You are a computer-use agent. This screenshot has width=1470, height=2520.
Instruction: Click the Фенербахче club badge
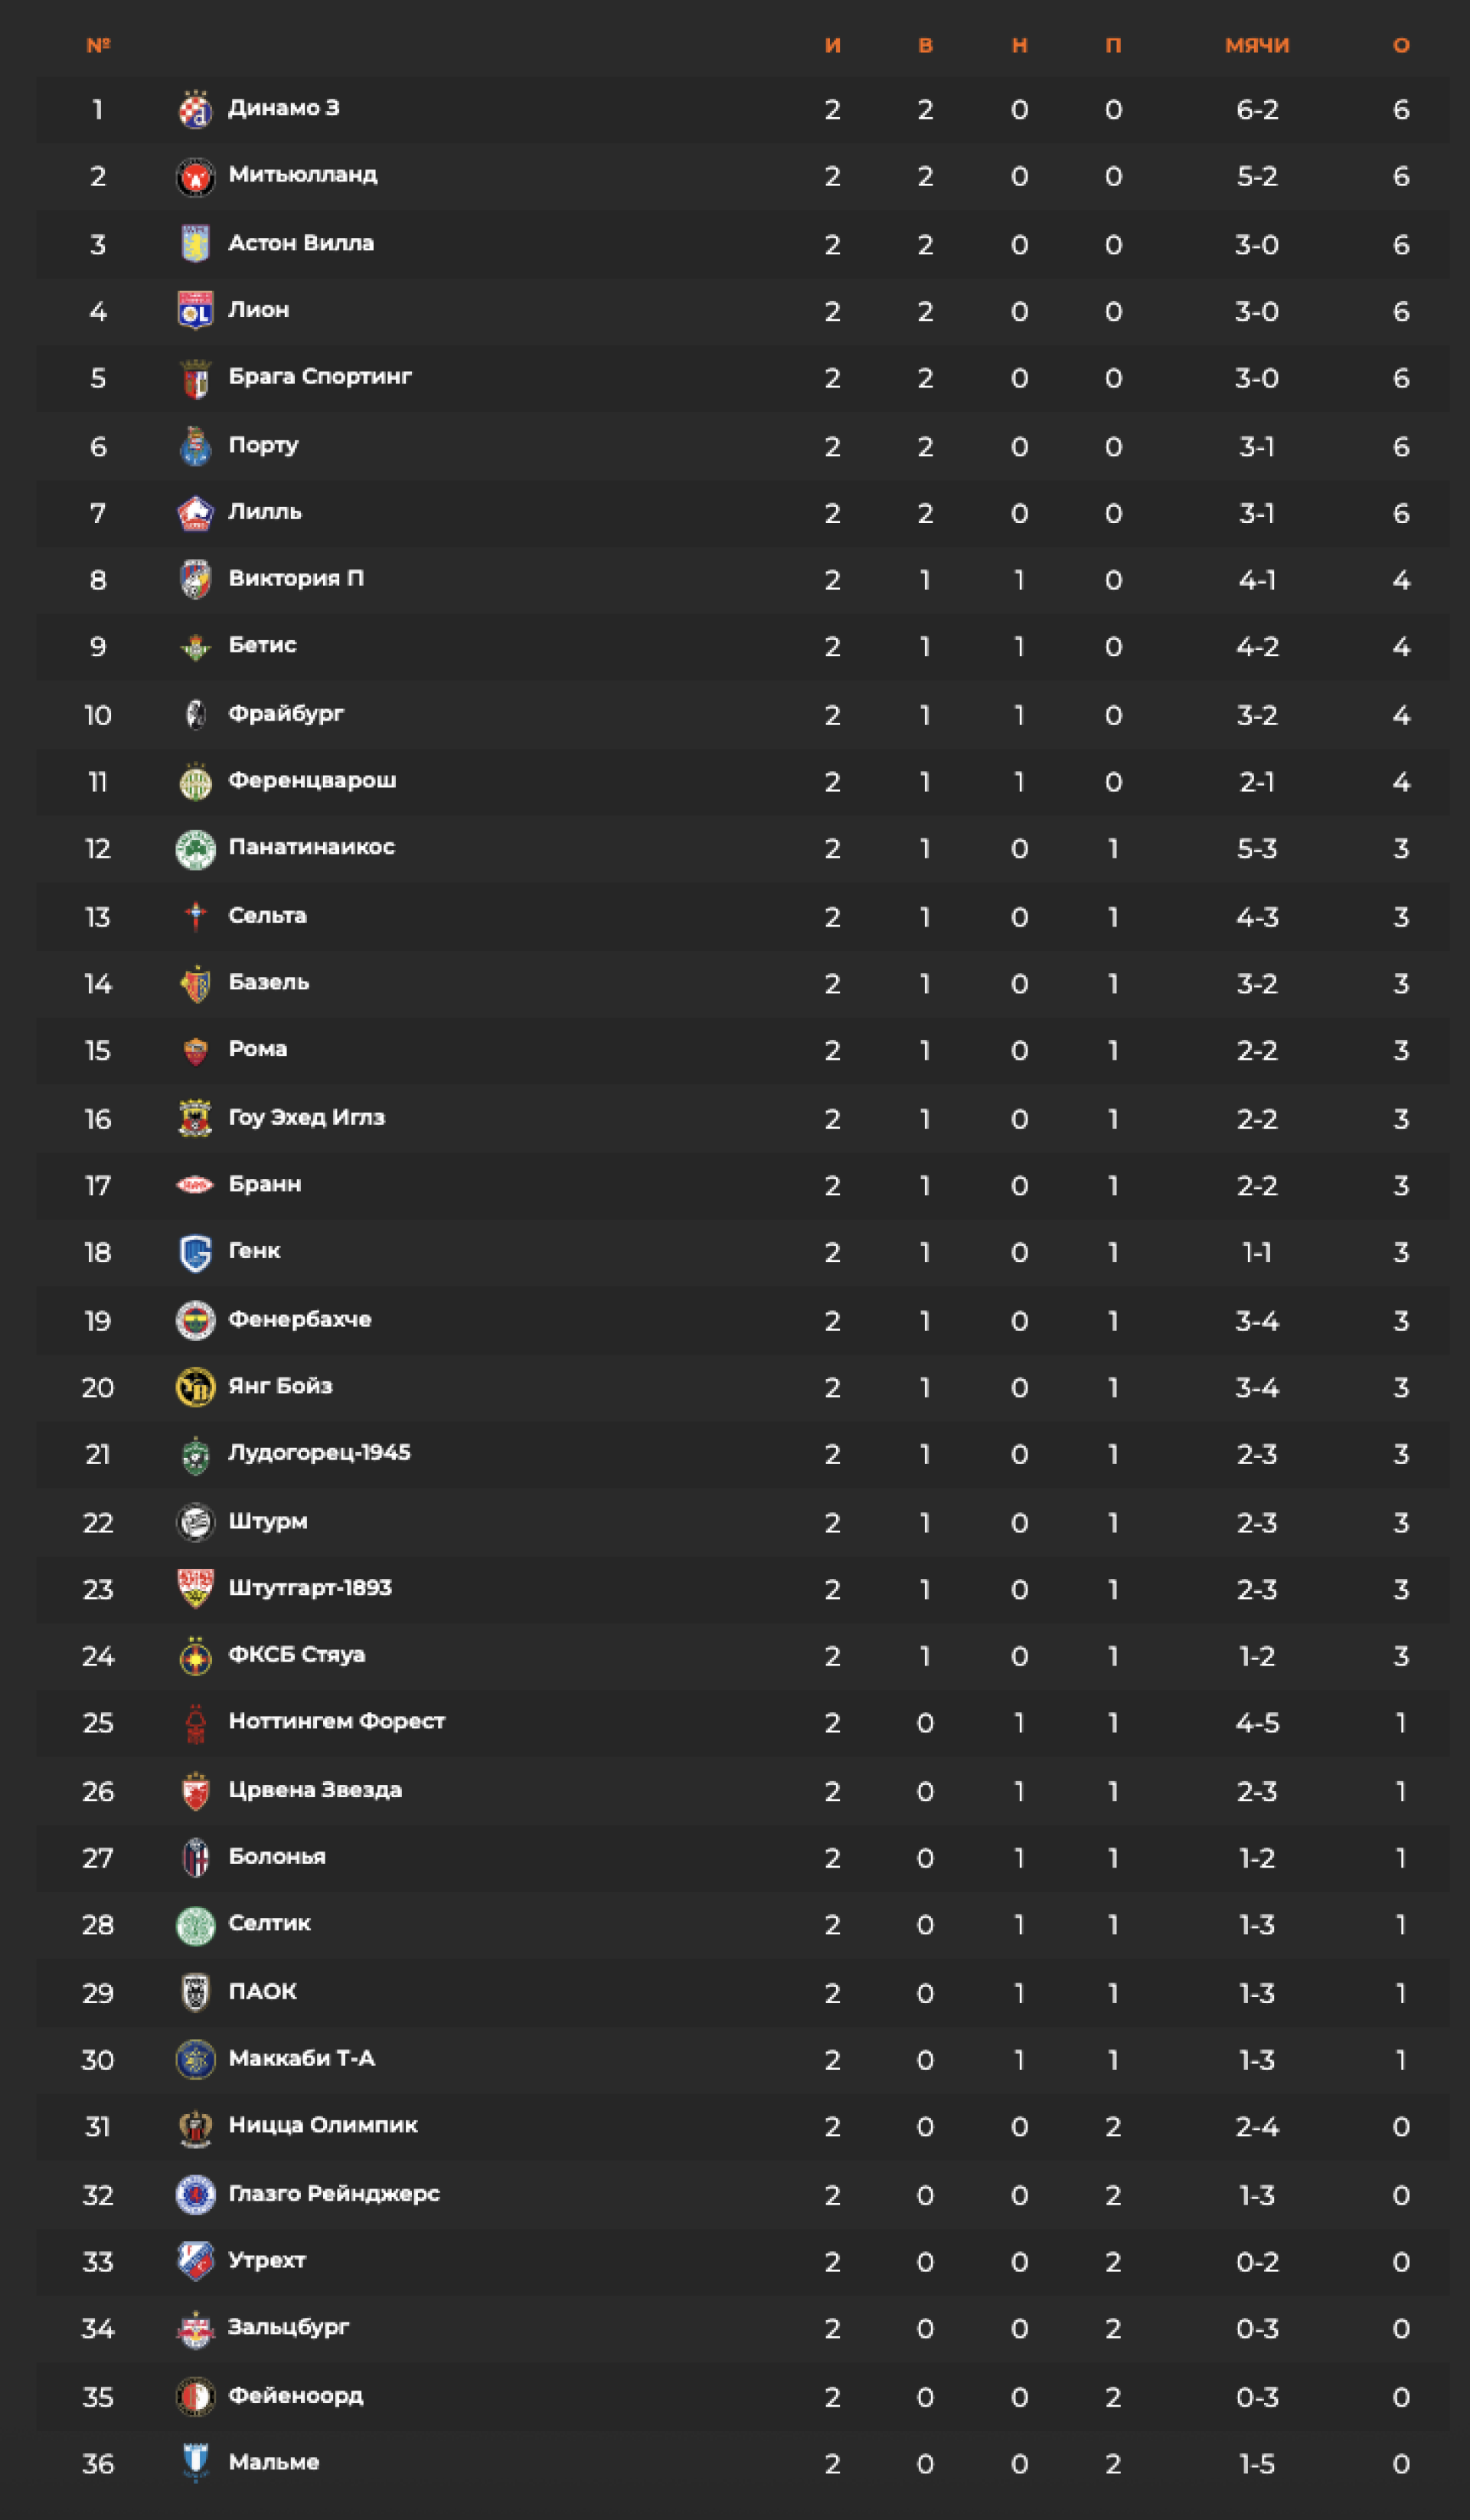tap(195, 1321)
